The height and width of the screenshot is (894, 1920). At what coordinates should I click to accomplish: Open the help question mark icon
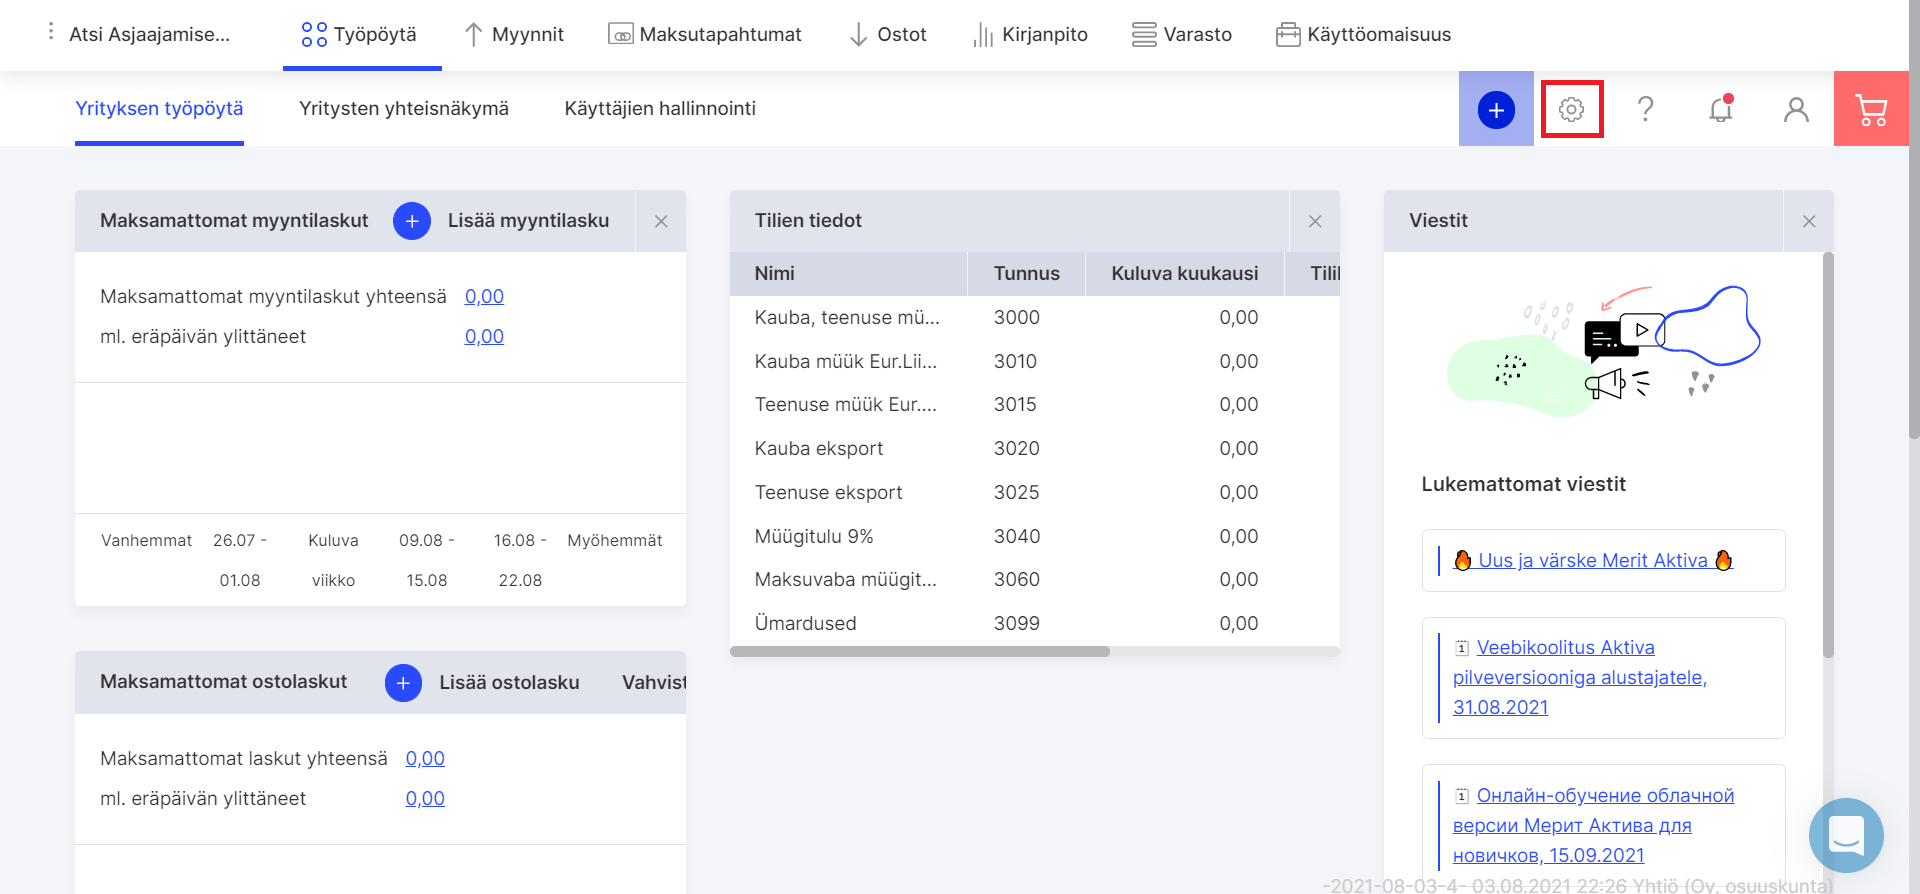[x=1645, y=109]
